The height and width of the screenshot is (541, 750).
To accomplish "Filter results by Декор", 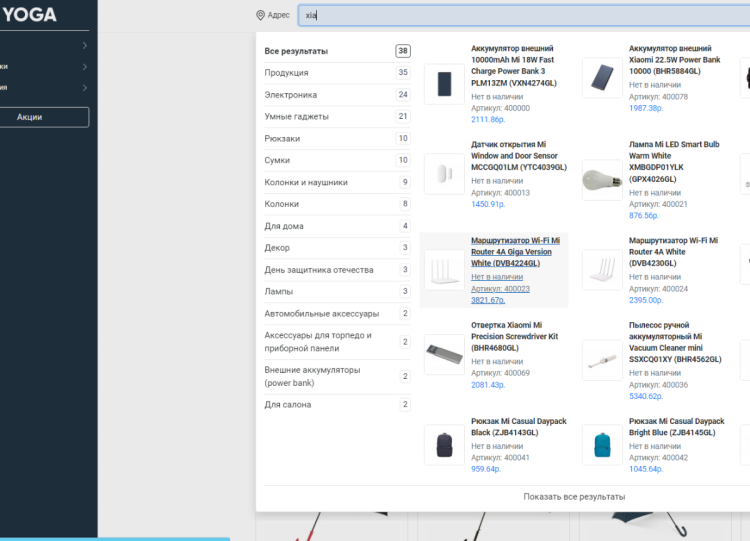I will click(x=337, y=248).
